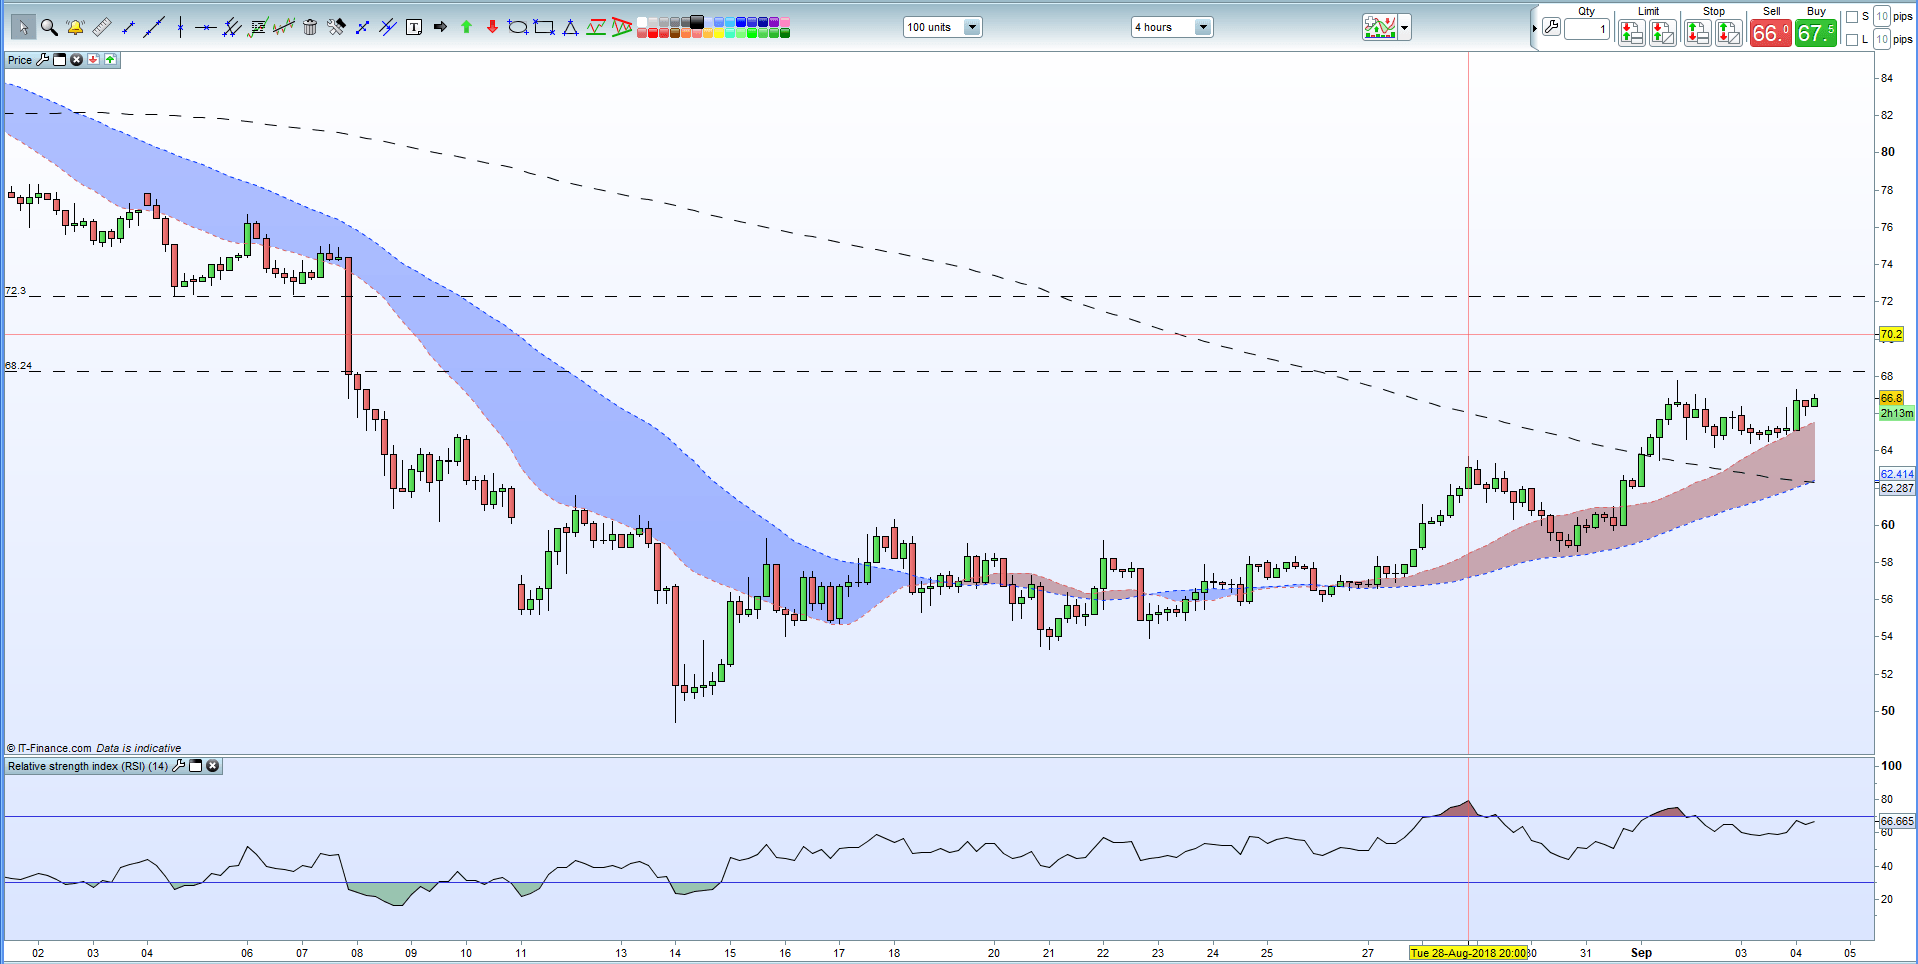
Task: Select the vertical line tool
Action: point(180,27)
